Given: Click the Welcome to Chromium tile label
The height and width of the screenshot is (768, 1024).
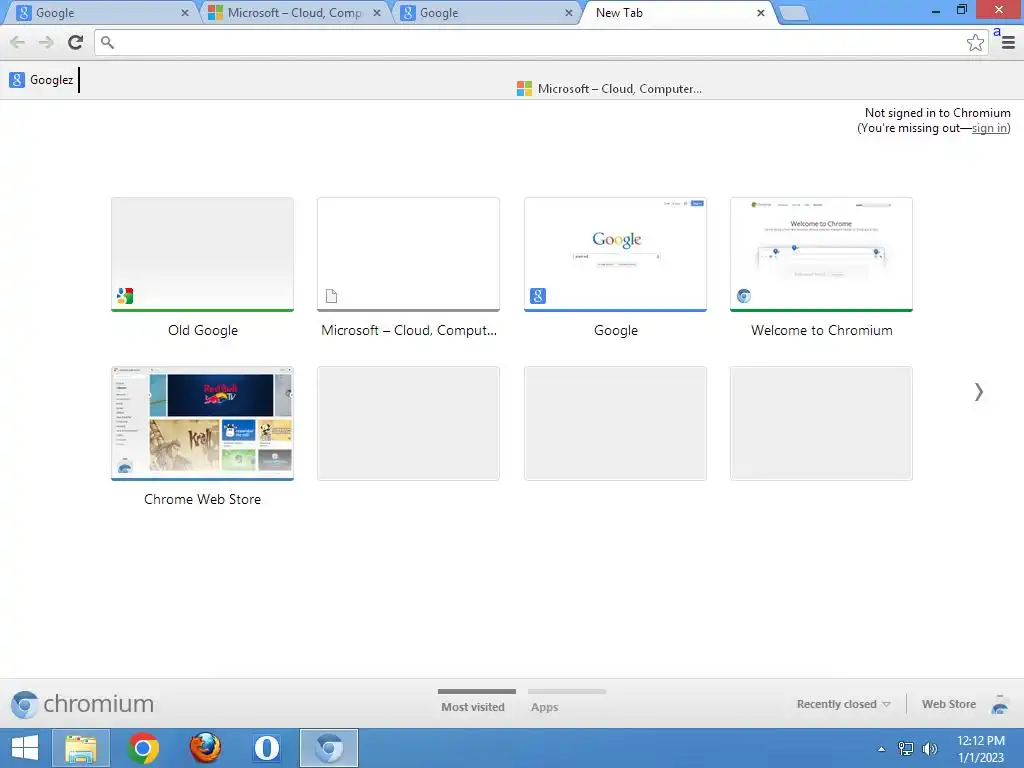Looking at the screenshot, I should (822, 330).
